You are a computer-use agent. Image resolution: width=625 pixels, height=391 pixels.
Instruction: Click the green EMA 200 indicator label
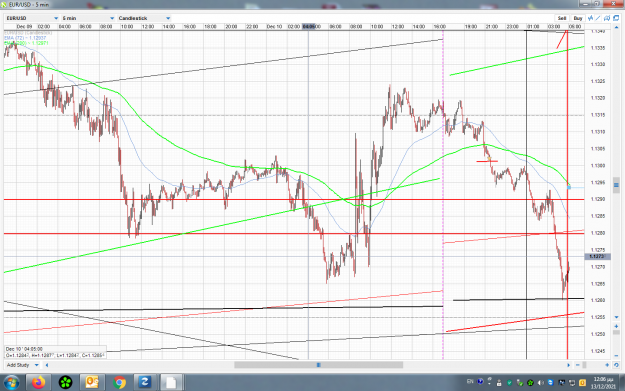point(26,43)
